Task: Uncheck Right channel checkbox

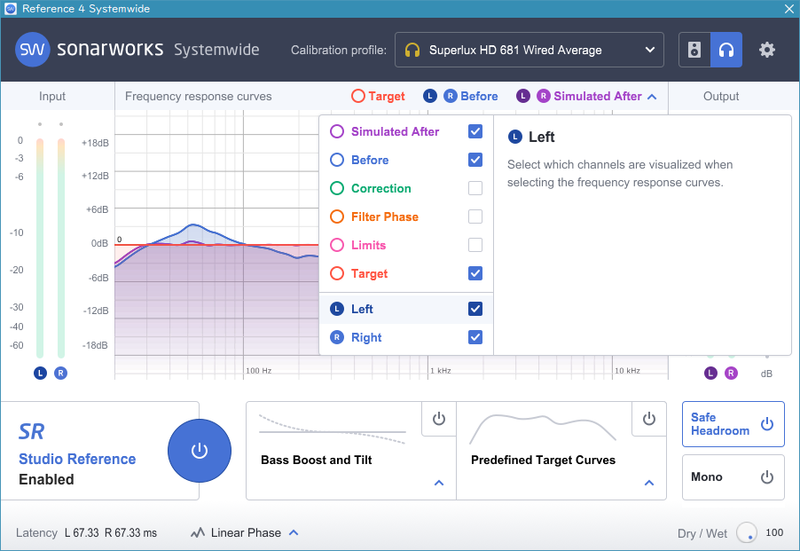Action: [475, 337]
